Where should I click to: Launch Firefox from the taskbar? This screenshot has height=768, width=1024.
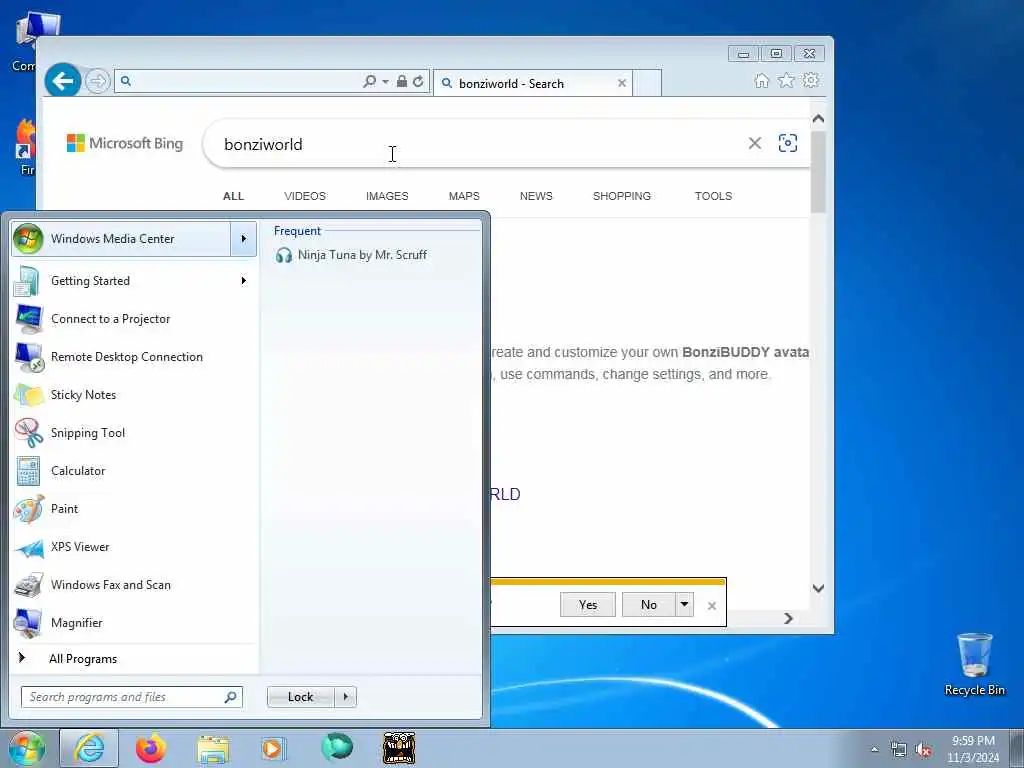click(x=151, y=748)
